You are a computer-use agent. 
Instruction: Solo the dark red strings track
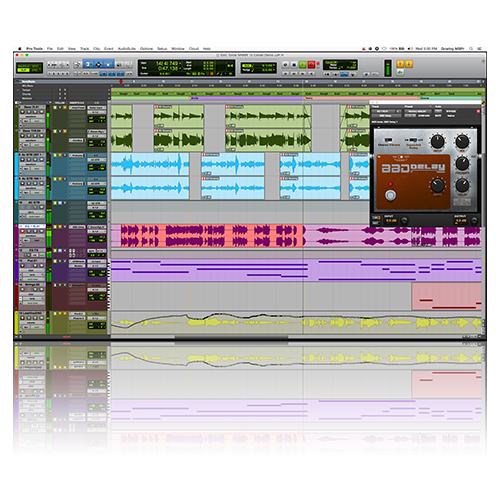pos(35,289)
